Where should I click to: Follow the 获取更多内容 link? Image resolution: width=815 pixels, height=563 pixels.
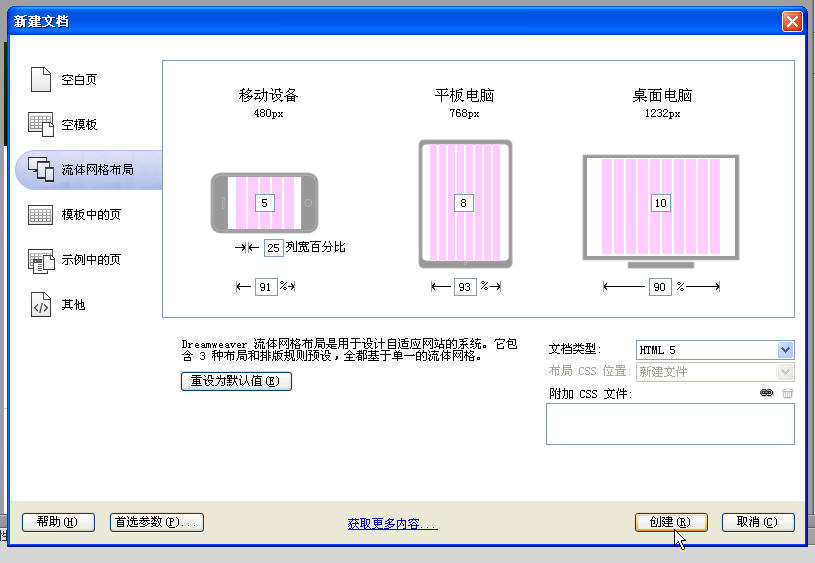point(392,523)
